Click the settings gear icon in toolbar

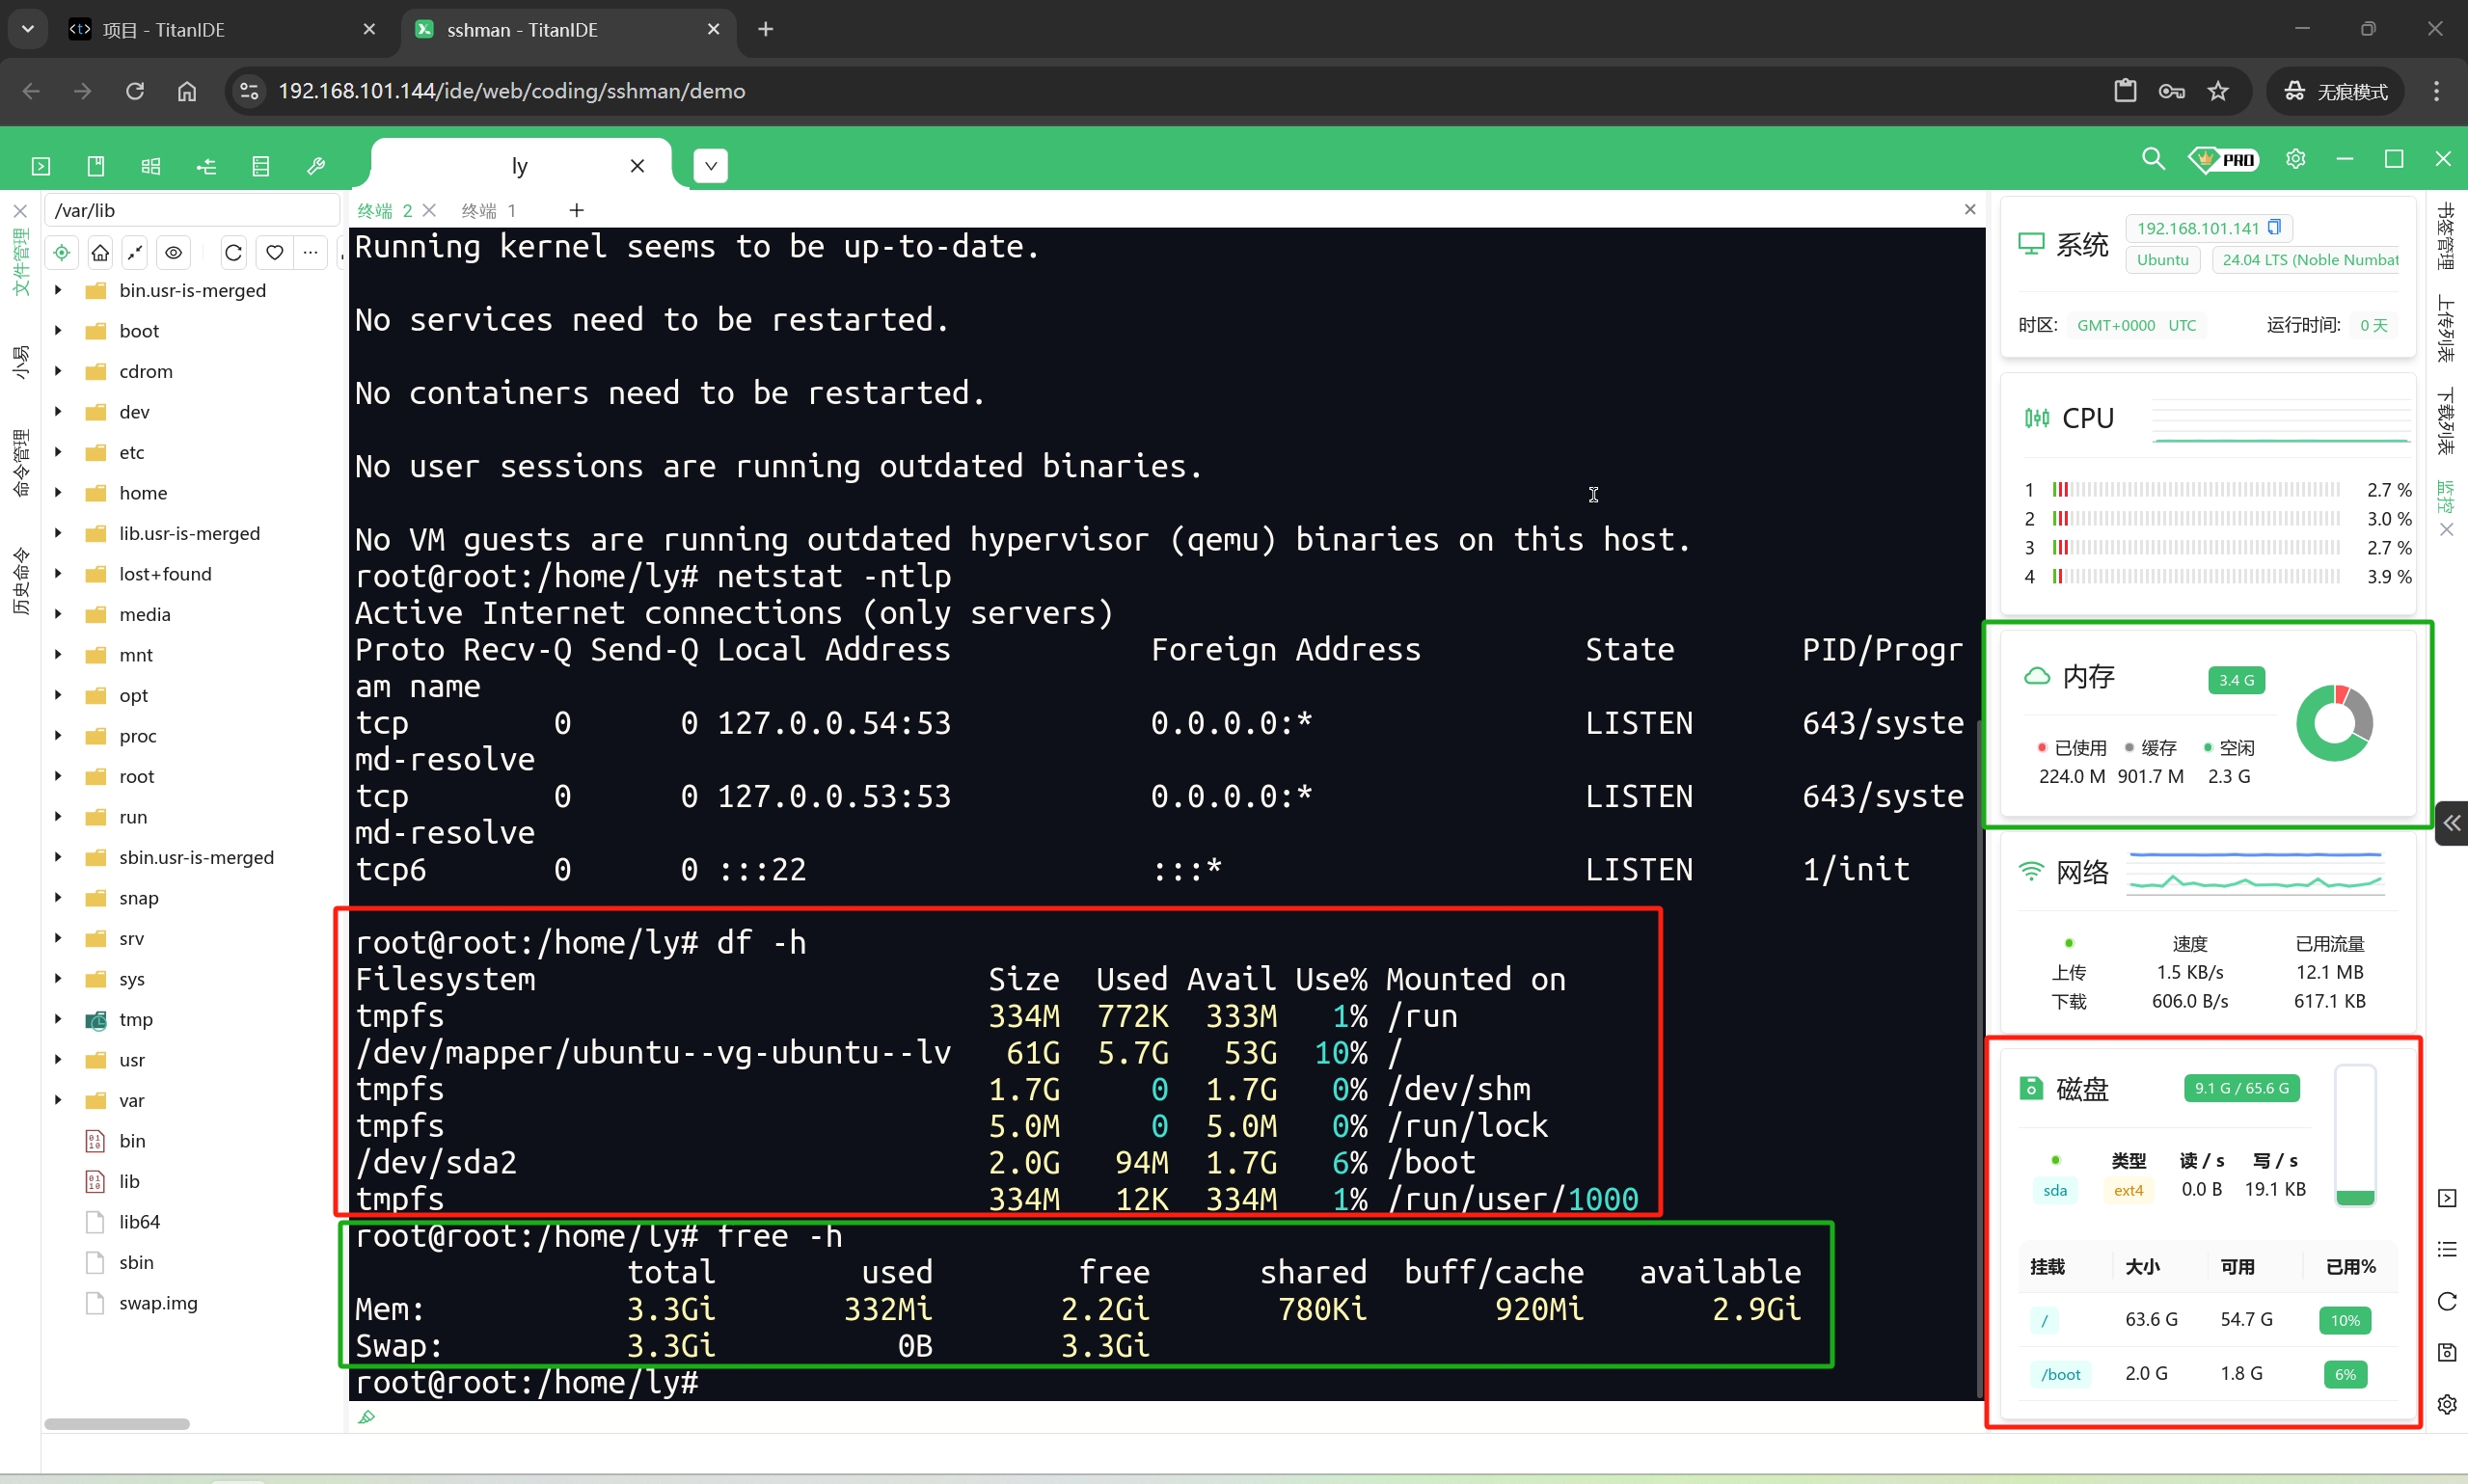tap(2295, 160)
